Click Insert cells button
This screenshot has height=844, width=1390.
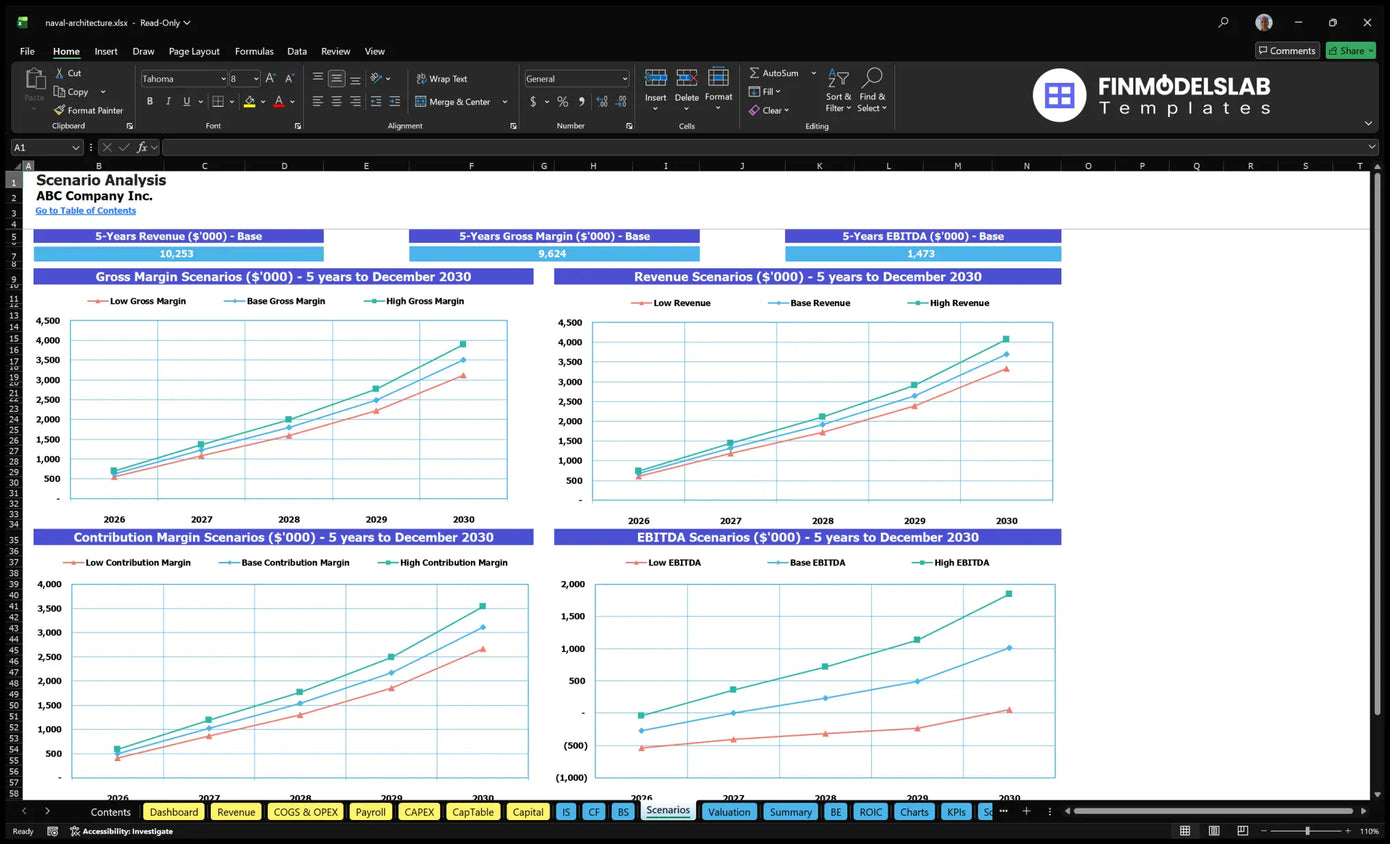click(655, 88)
